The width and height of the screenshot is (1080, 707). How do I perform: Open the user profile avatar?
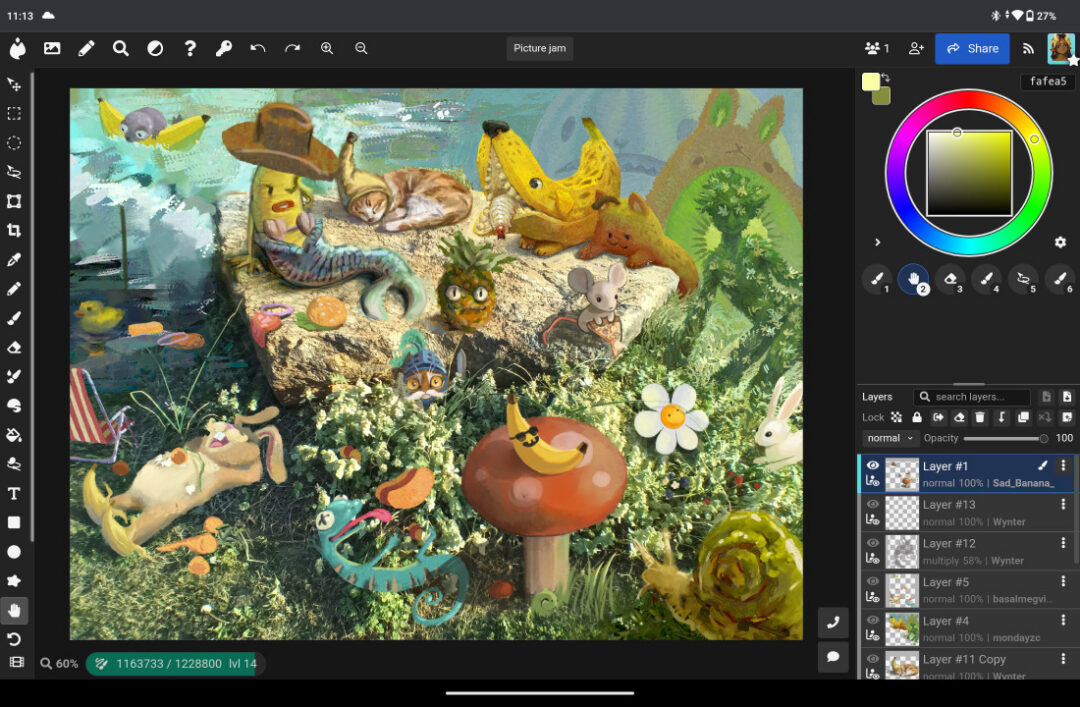[x=1061, y=48]
